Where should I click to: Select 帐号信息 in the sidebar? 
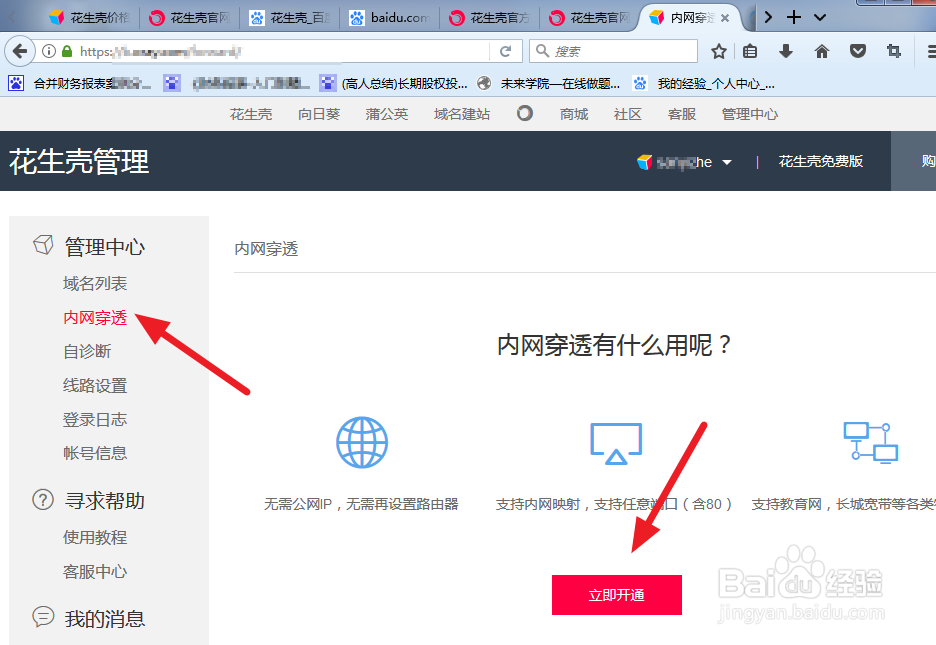(95, 453)
